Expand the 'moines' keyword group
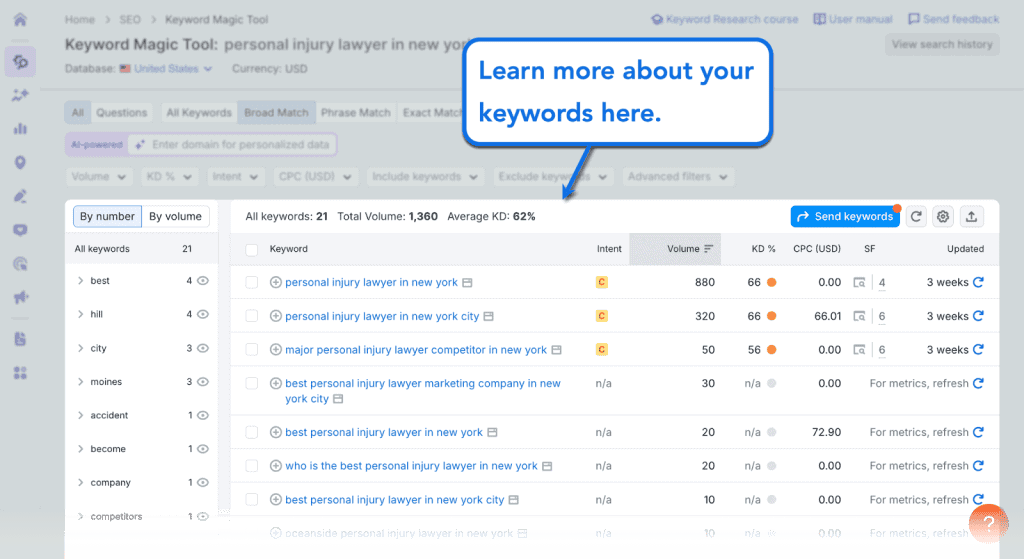The image size is (1024, 559). [80, 381]
